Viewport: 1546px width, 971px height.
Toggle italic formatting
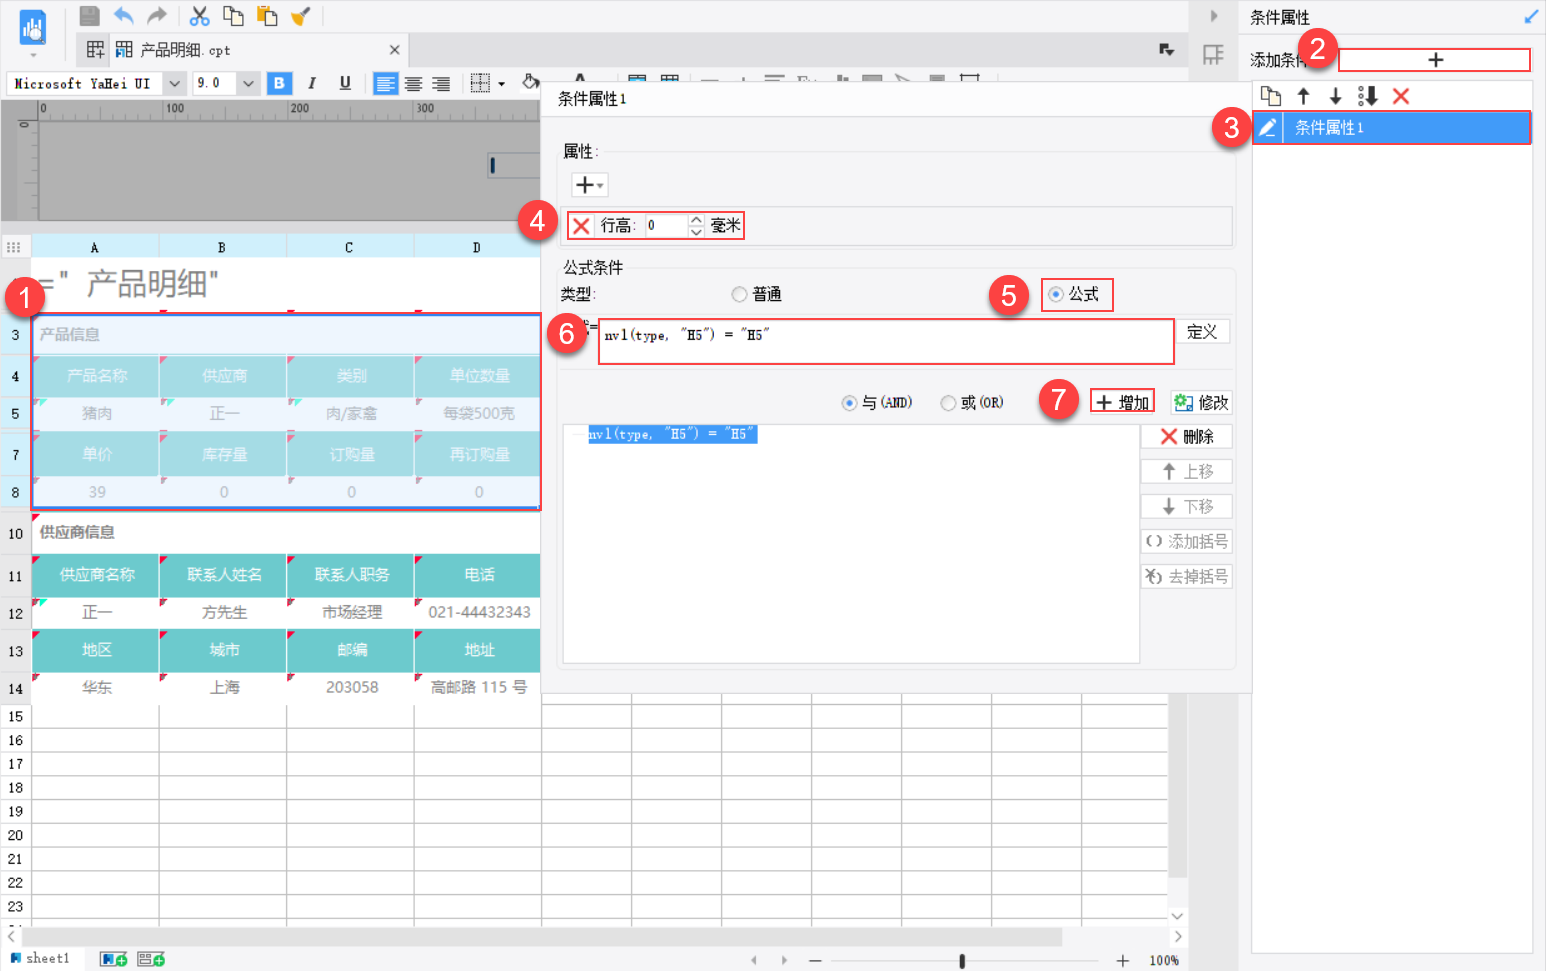[312, 83]
